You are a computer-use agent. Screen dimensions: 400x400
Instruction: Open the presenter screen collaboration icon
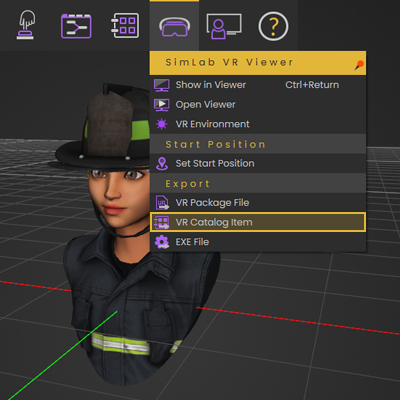(224, 26)
